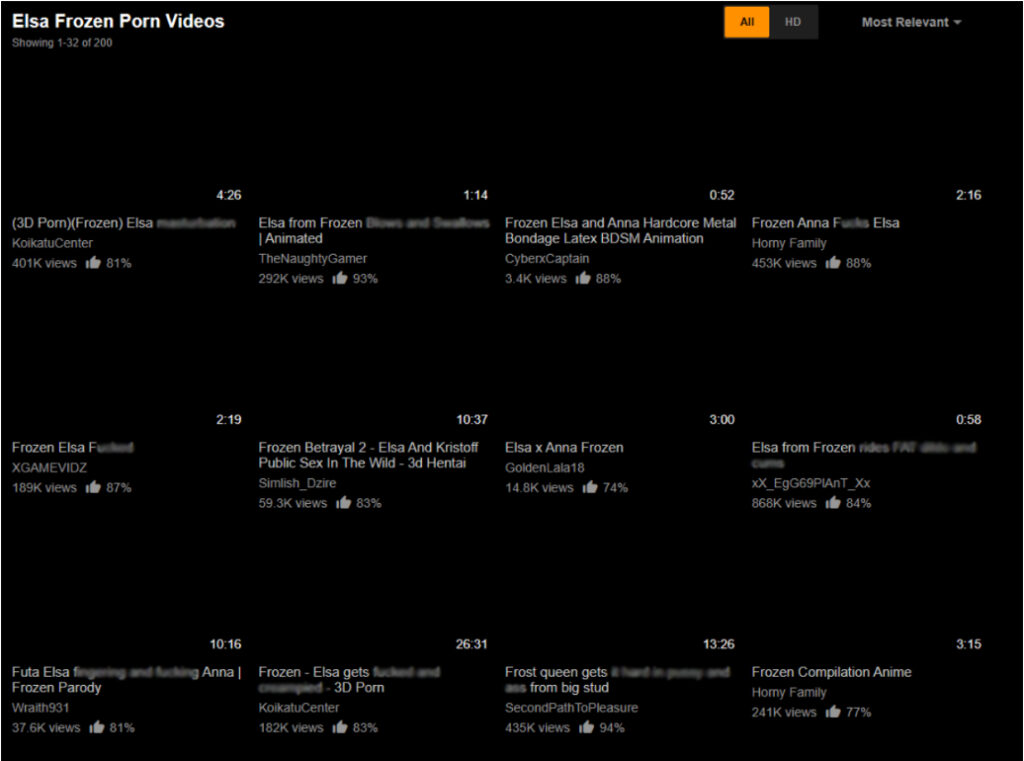This screenshot has height=761, width=1024.
Task: Click the 13:26 duration label
Action: click(718, 644)
